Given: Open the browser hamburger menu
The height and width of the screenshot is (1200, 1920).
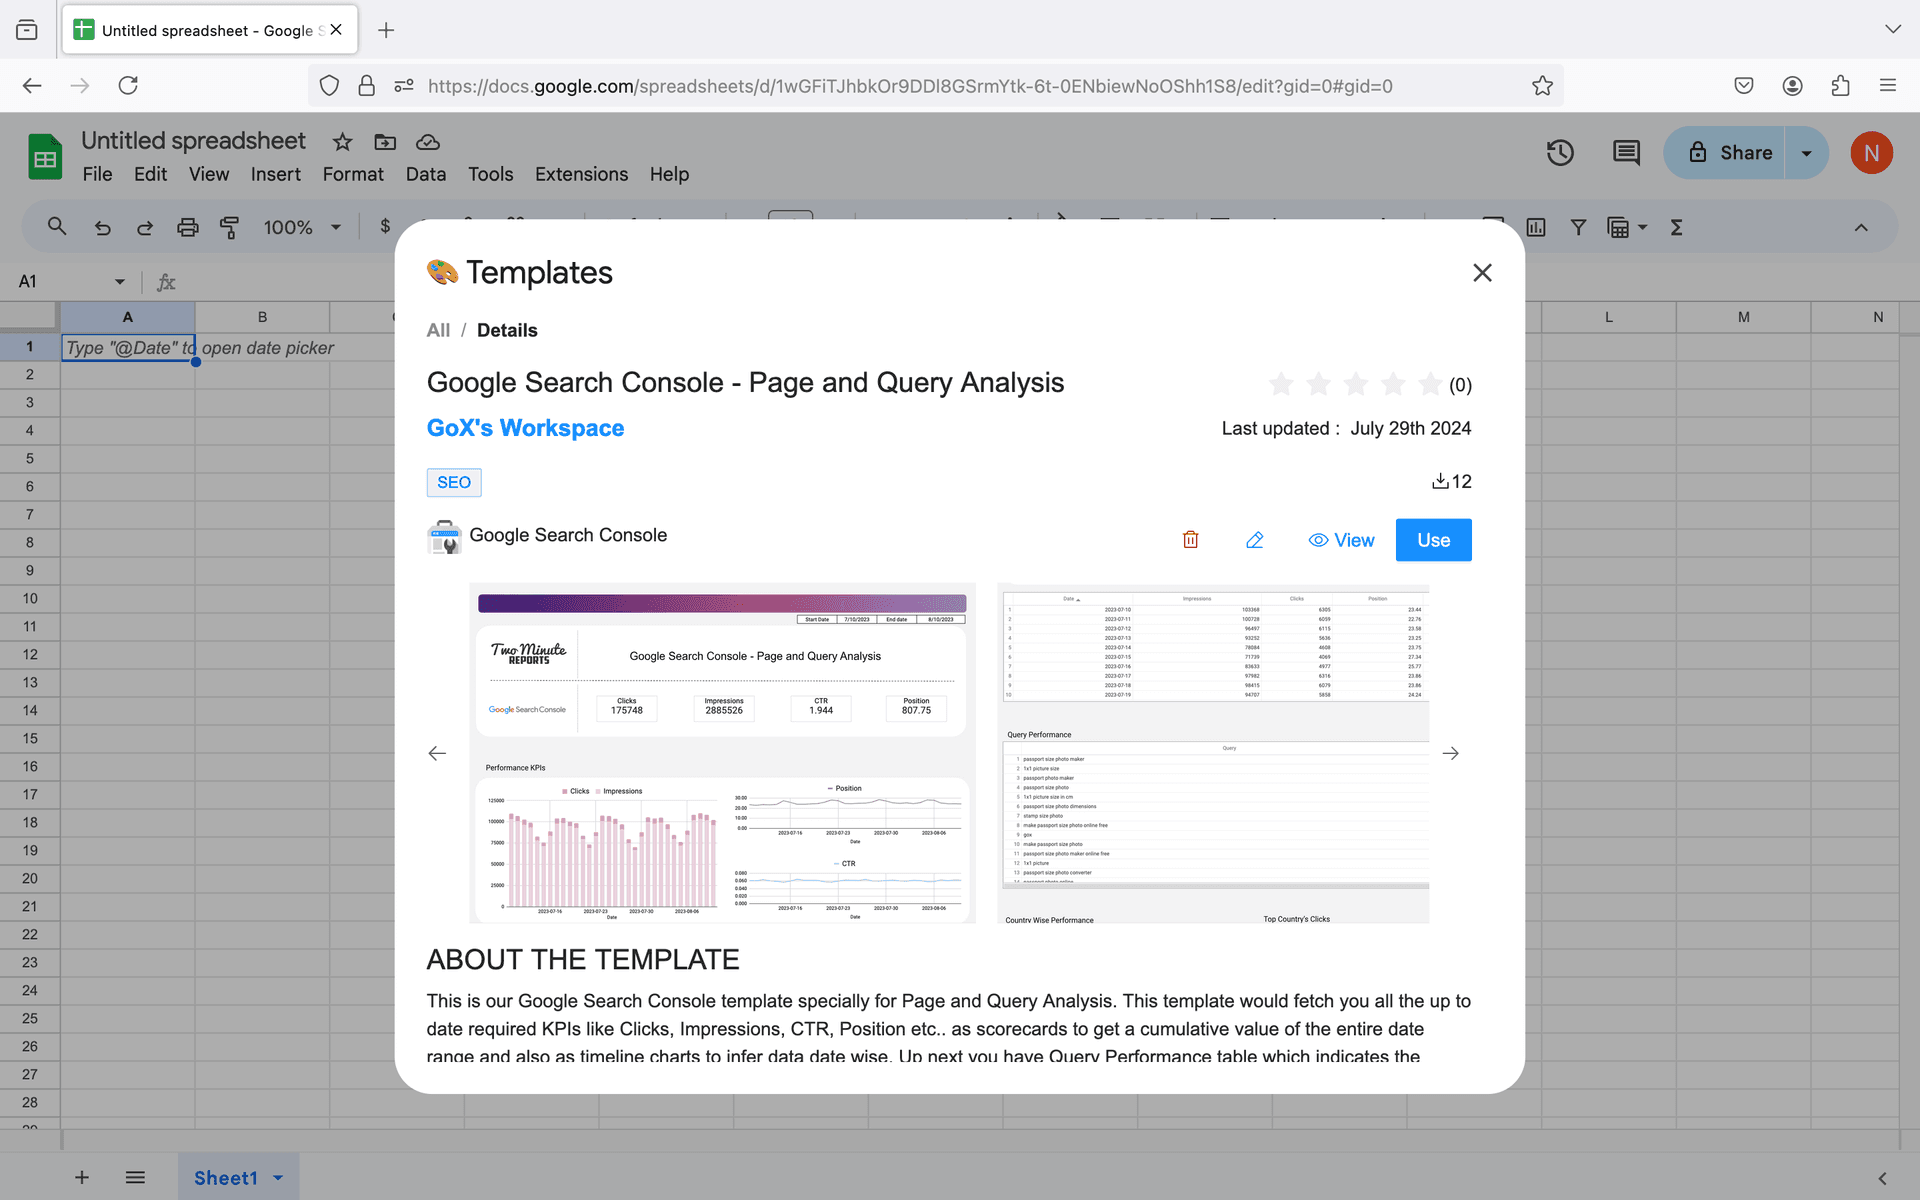Looking at the screenshot, I should point(1888,86).
